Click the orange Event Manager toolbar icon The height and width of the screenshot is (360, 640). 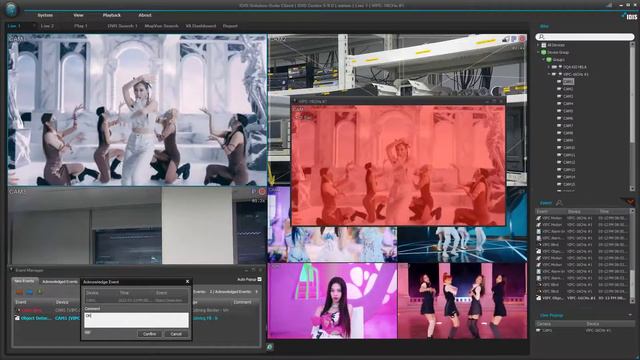[x=19, y=292]
